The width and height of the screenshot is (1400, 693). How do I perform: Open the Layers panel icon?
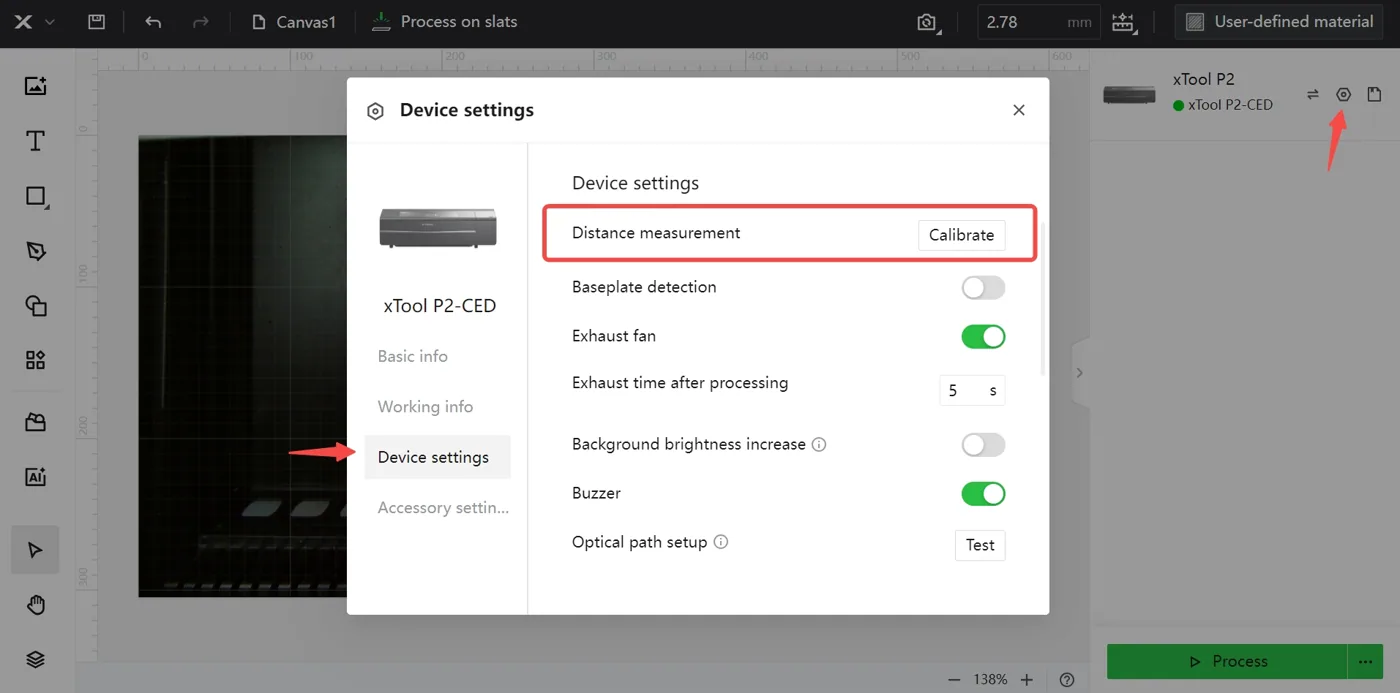tap(35, 659)
